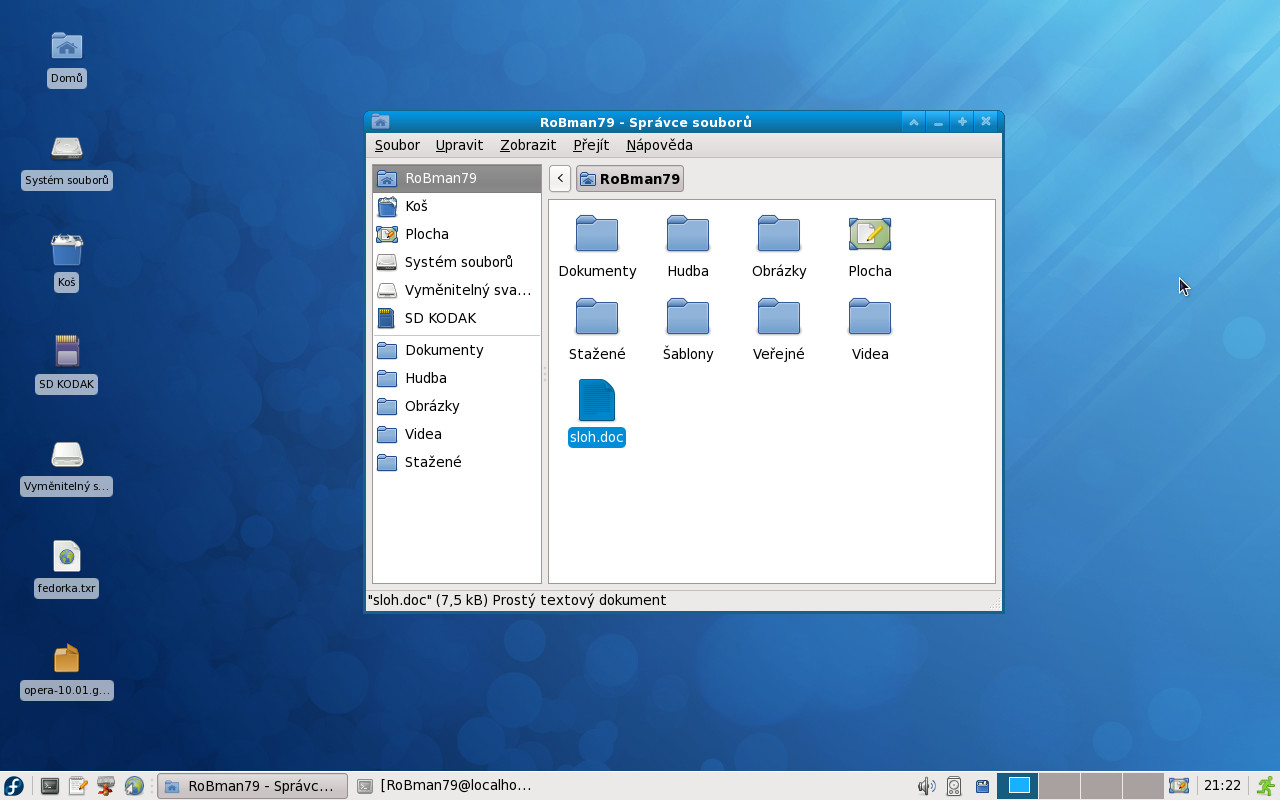The height and width of the screenshot is (800, 1280).
Task: Select SD KODAK card in sidebar
Action: pyautogui.click(x=440, y=318)
